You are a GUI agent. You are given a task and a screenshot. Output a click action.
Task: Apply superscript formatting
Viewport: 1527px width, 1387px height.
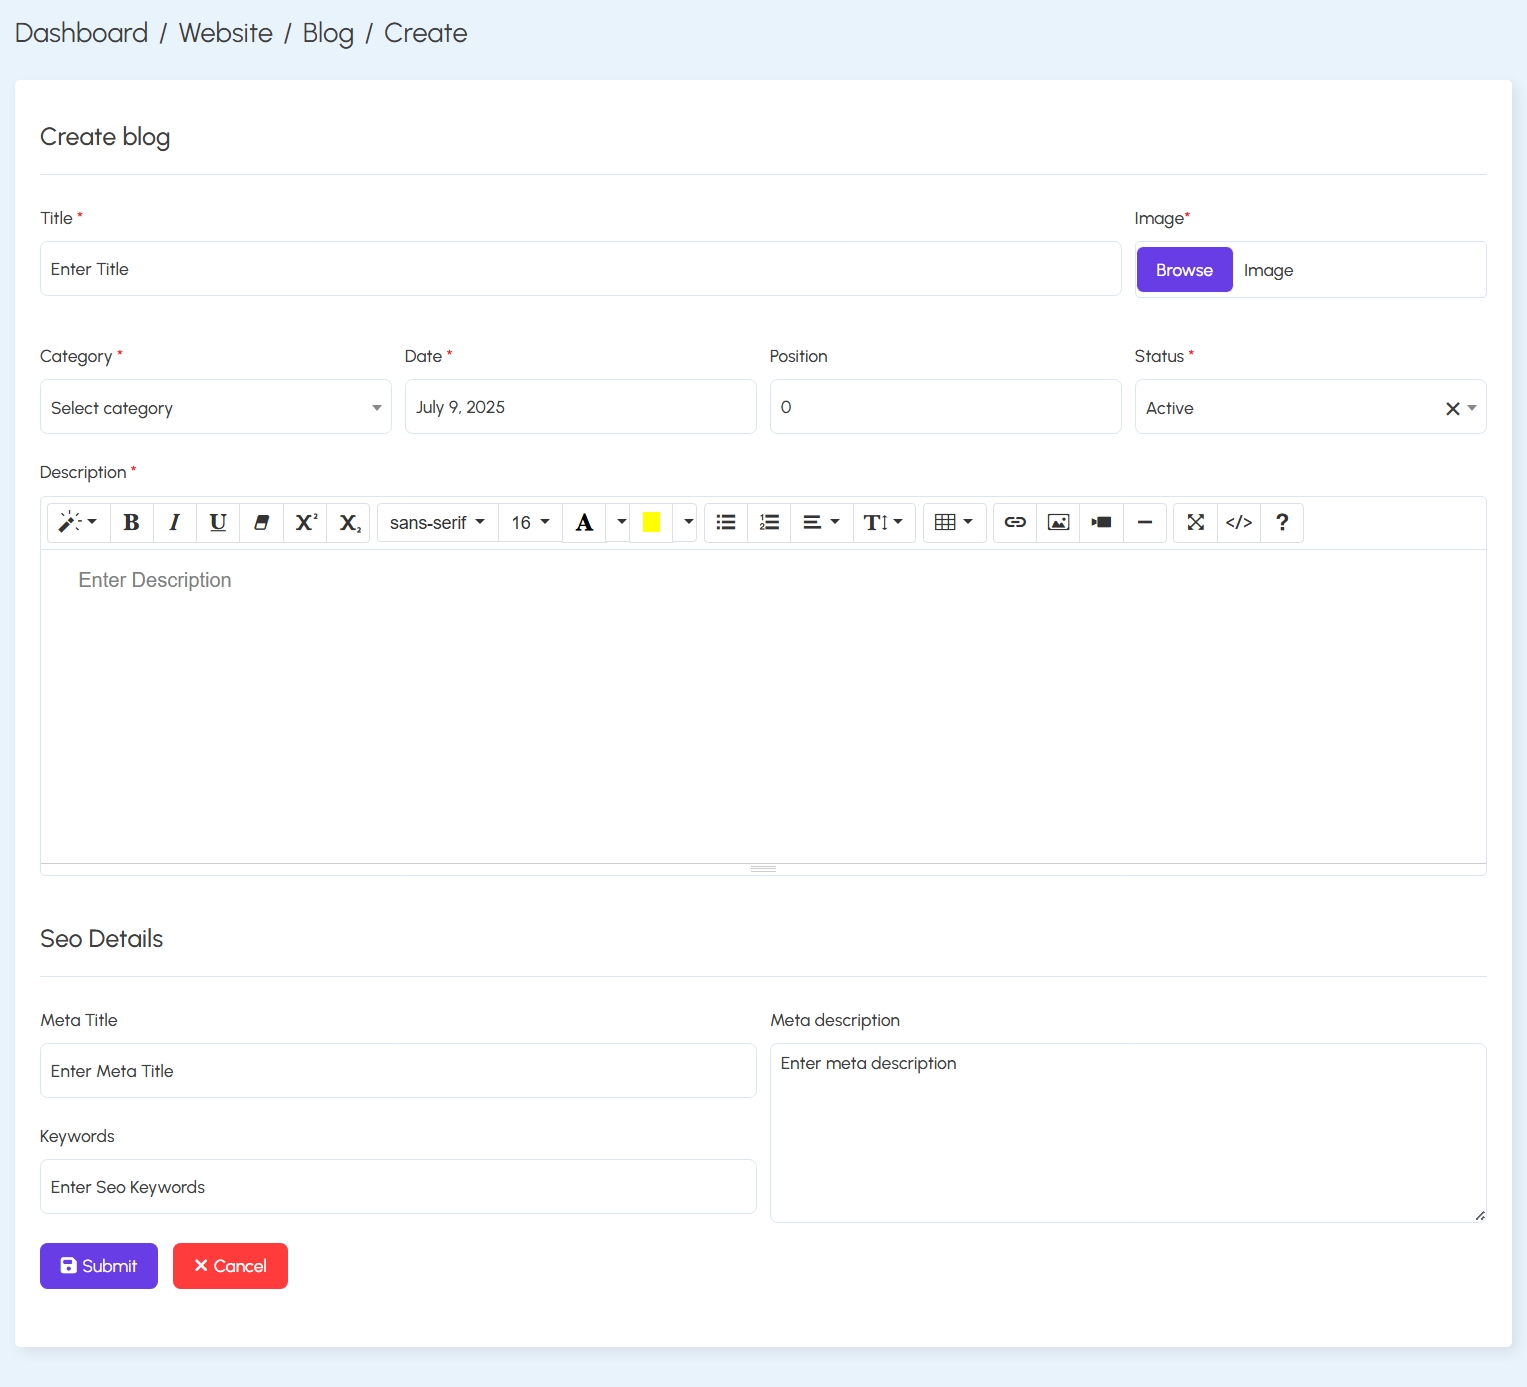click(305, 522)
